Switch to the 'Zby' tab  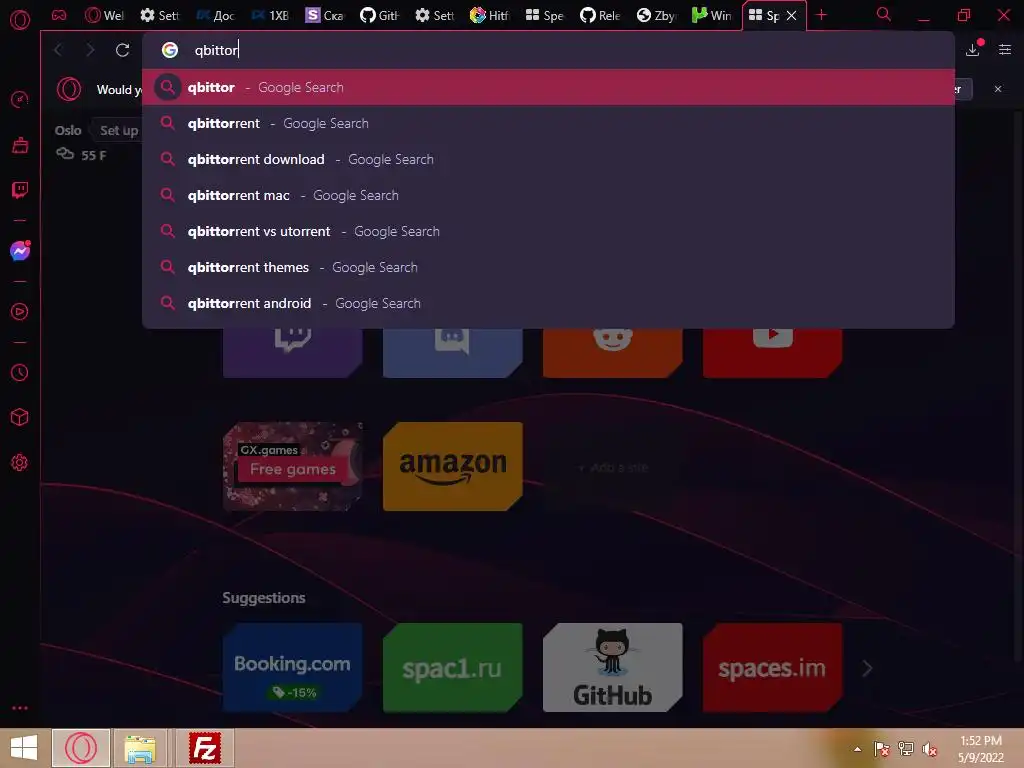pos(657,15)
